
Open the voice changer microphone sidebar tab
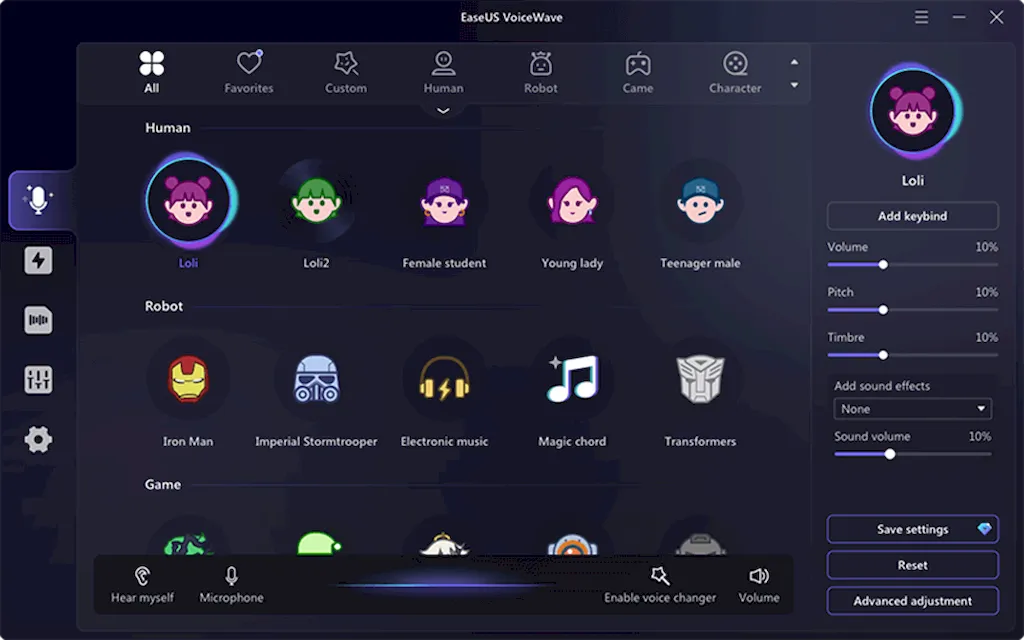(x=38, y=200)
